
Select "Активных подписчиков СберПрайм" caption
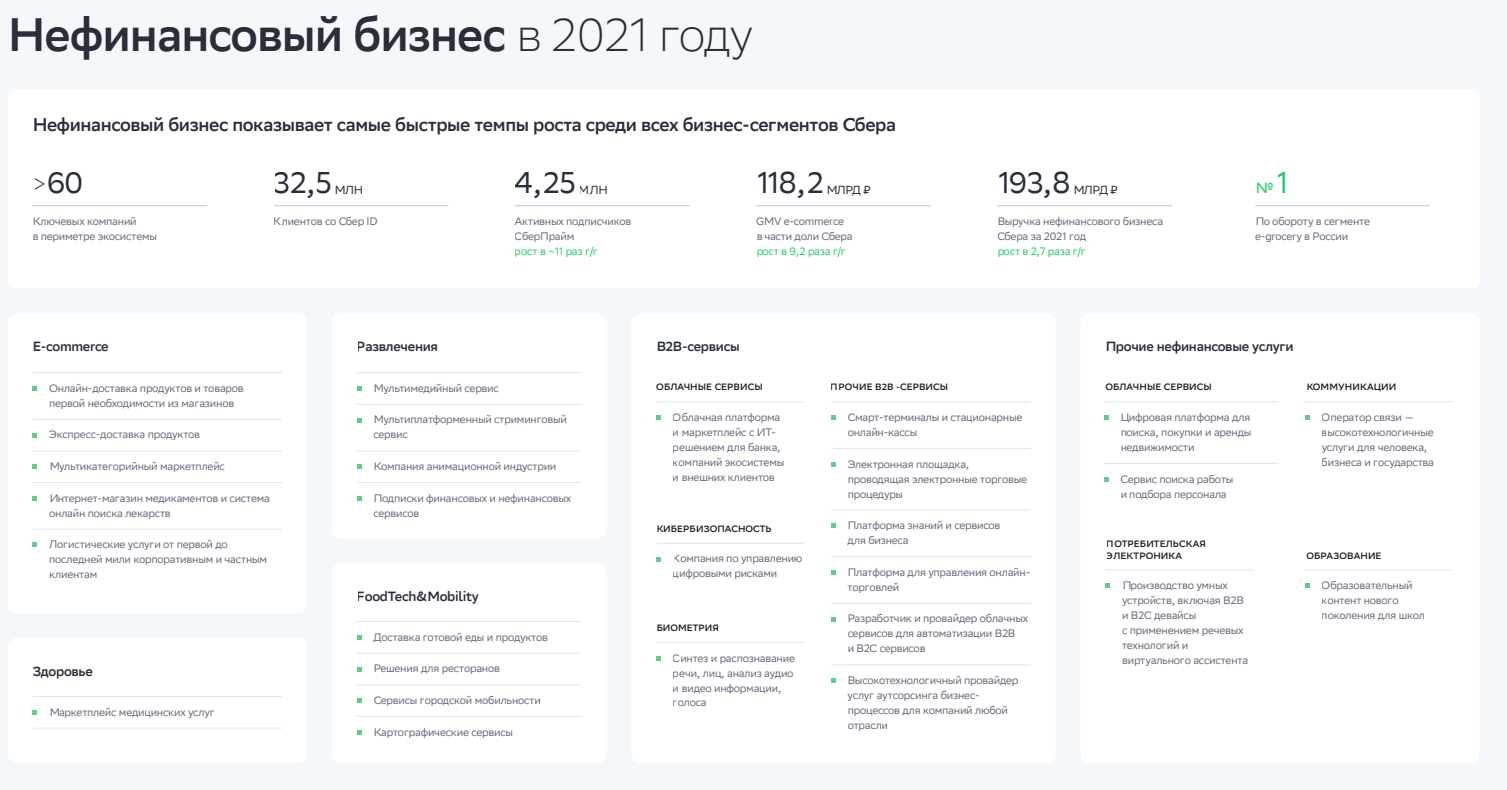click(573, 229)
